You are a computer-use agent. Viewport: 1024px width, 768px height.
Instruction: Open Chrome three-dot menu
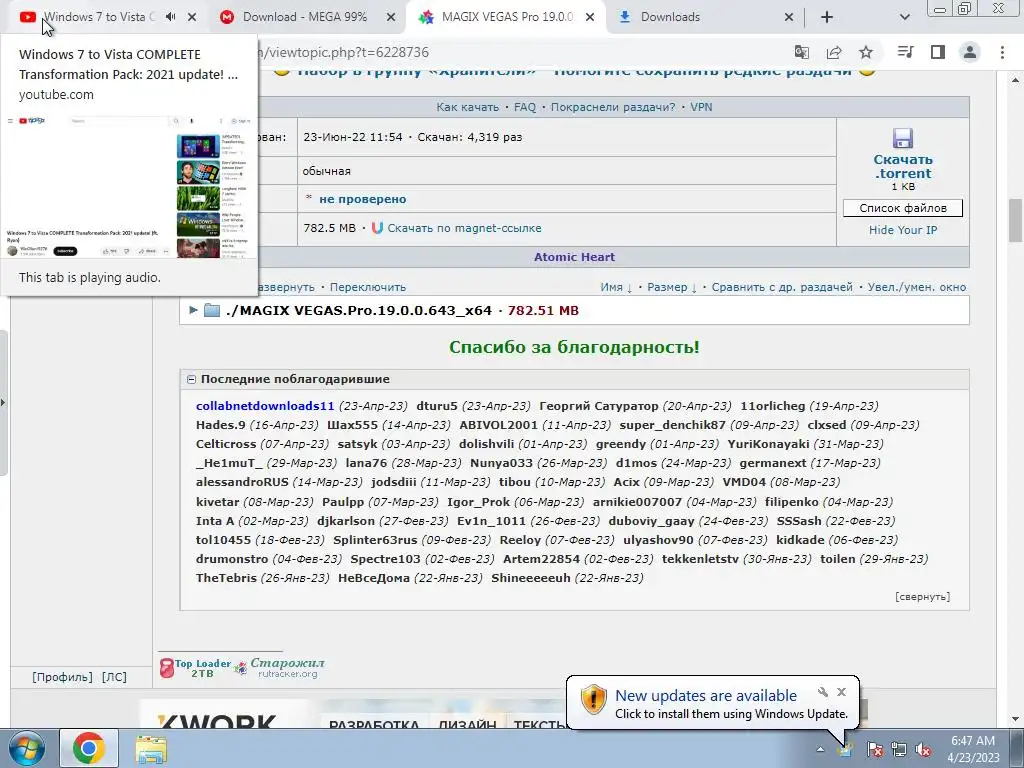[x=1002, y=52]
